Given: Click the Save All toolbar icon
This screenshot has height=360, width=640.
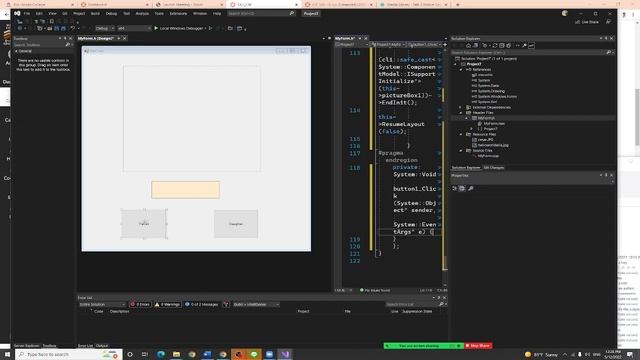Looking at the screenshot, I should [63, 29].
